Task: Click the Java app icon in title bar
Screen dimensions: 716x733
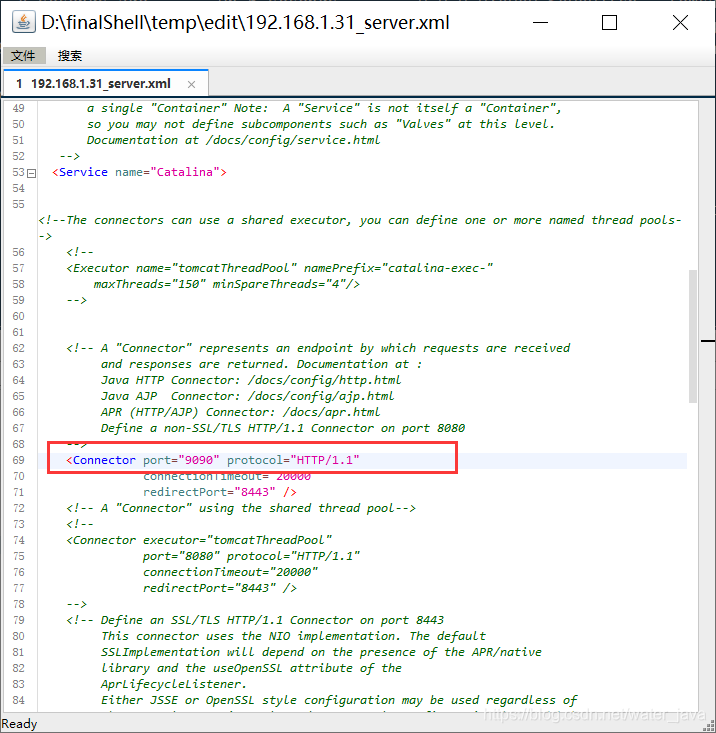Action: click(23, 22)
